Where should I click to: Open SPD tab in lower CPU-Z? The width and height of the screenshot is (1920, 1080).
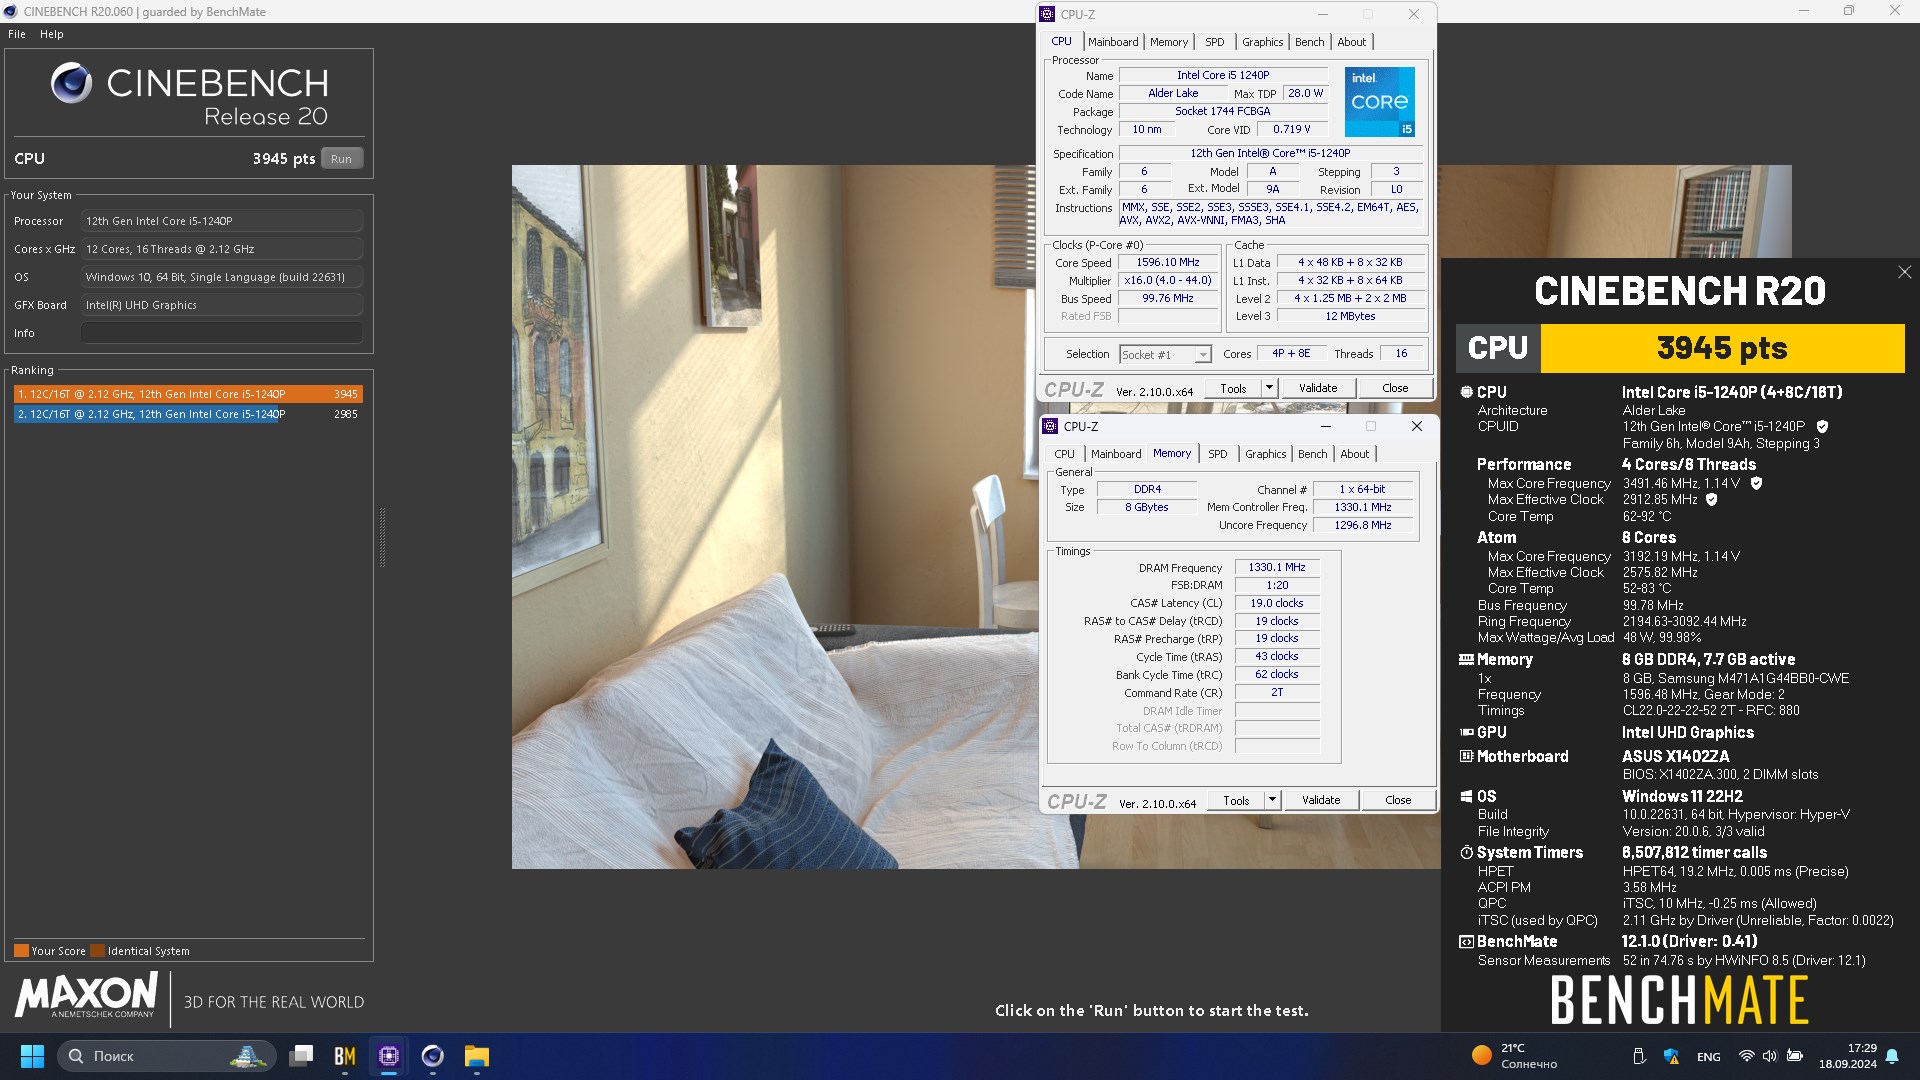1217,454
